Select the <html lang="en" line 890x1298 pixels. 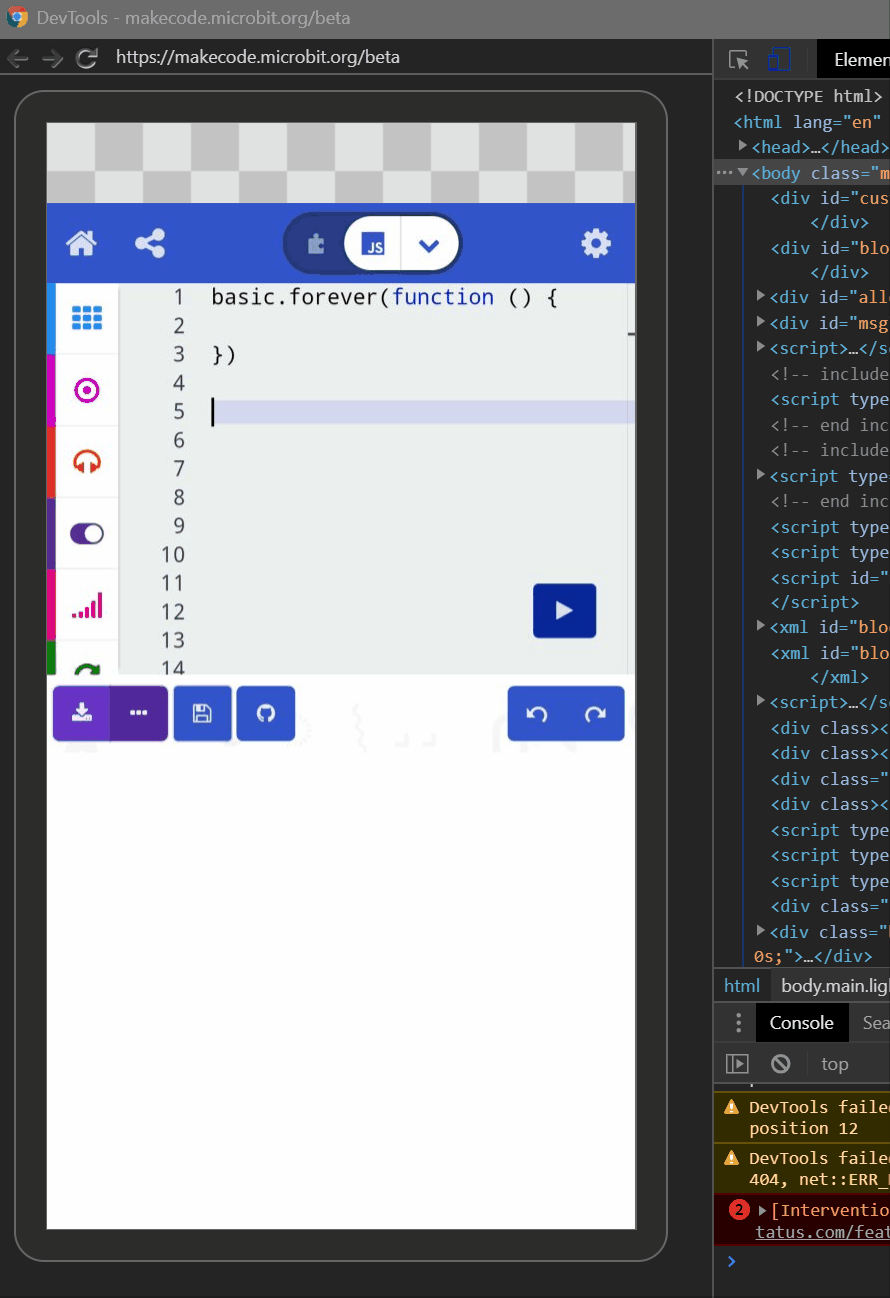[808, 122]
